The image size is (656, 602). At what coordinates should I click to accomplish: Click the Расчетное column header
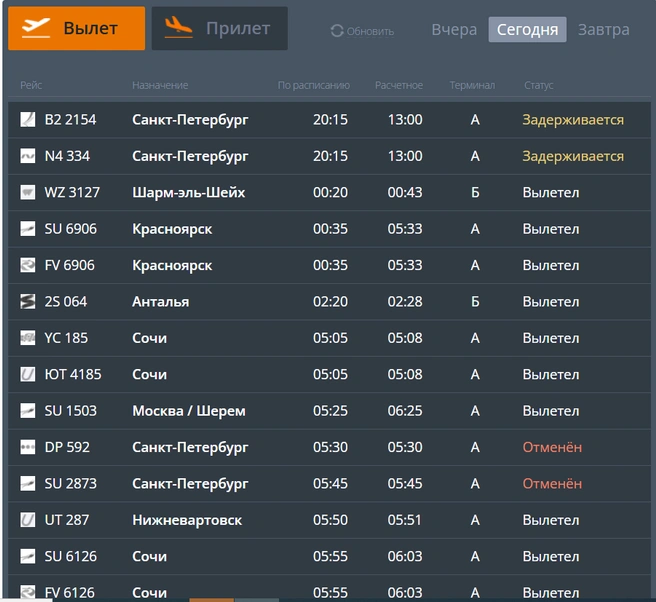pyautogui.click(x=399, y=85)
